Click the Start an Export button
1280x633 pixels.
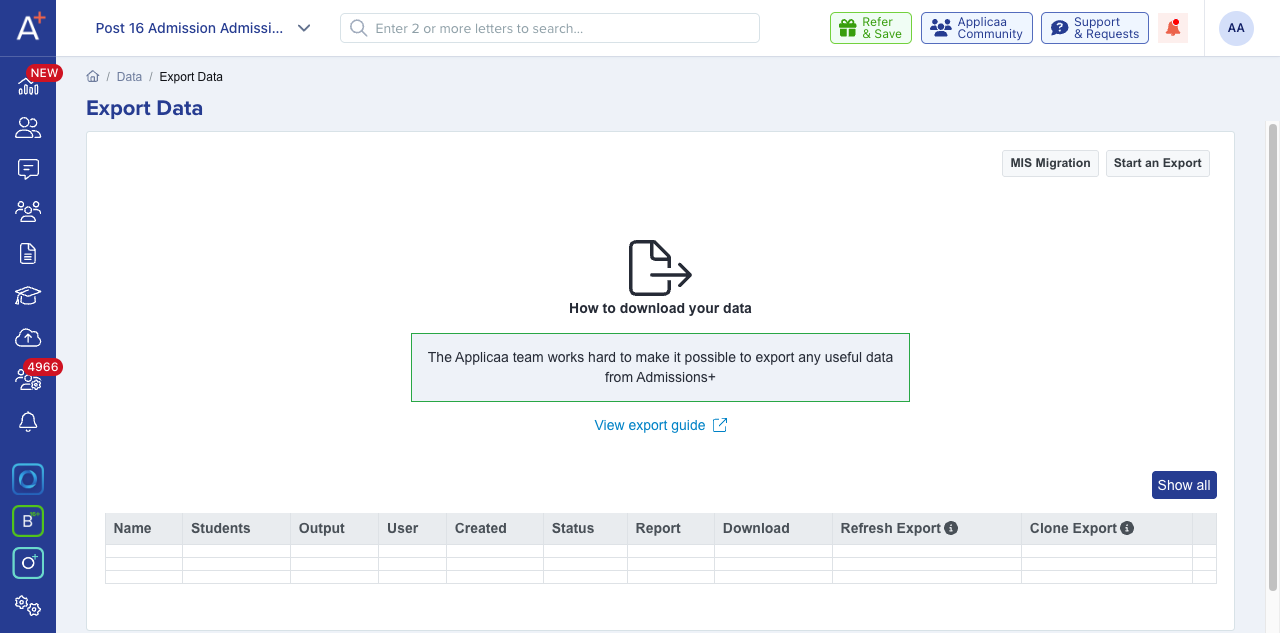tap(1158, 163)
